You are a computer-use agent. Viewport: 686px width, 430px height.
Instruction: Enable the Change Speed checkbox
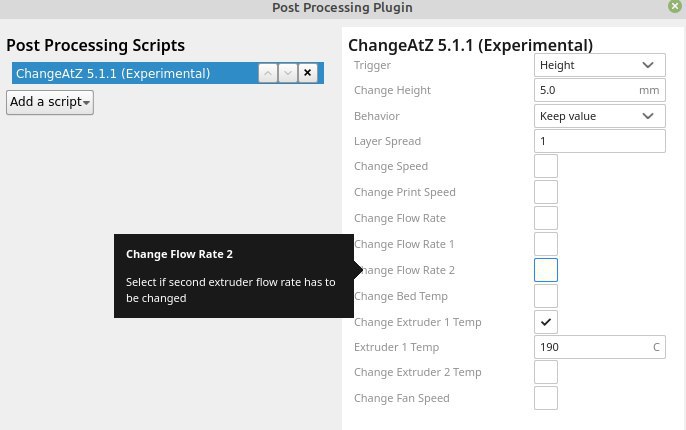(546, 167)
